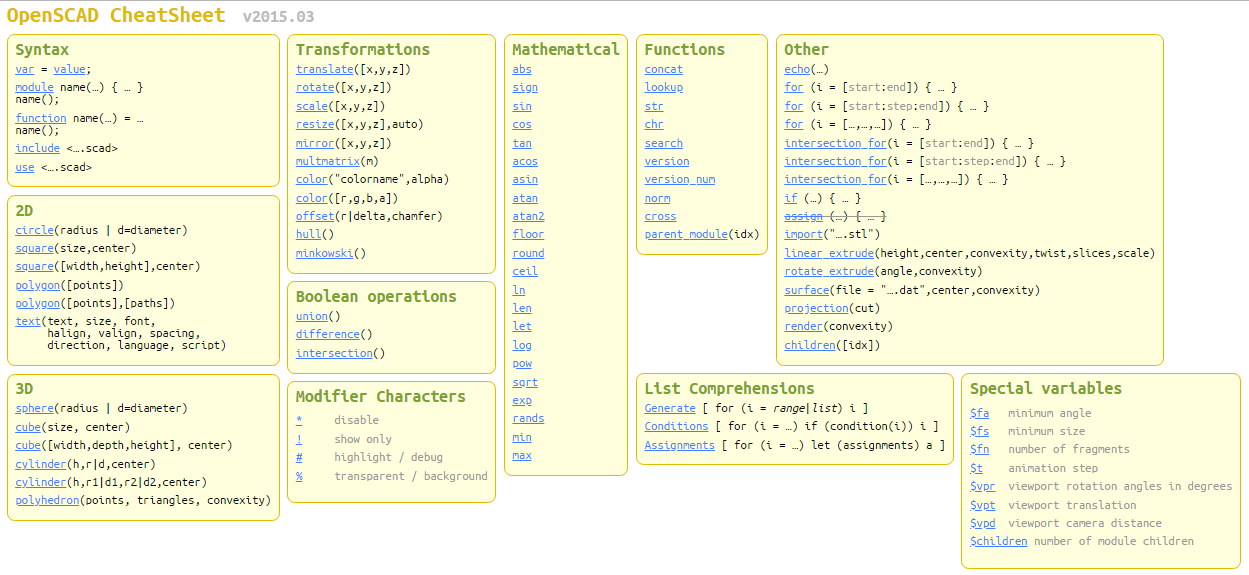This screenshot has width=1249, height=575.
Task: Open the polyhedron documentation link
Action: click(x=47, y=500)
